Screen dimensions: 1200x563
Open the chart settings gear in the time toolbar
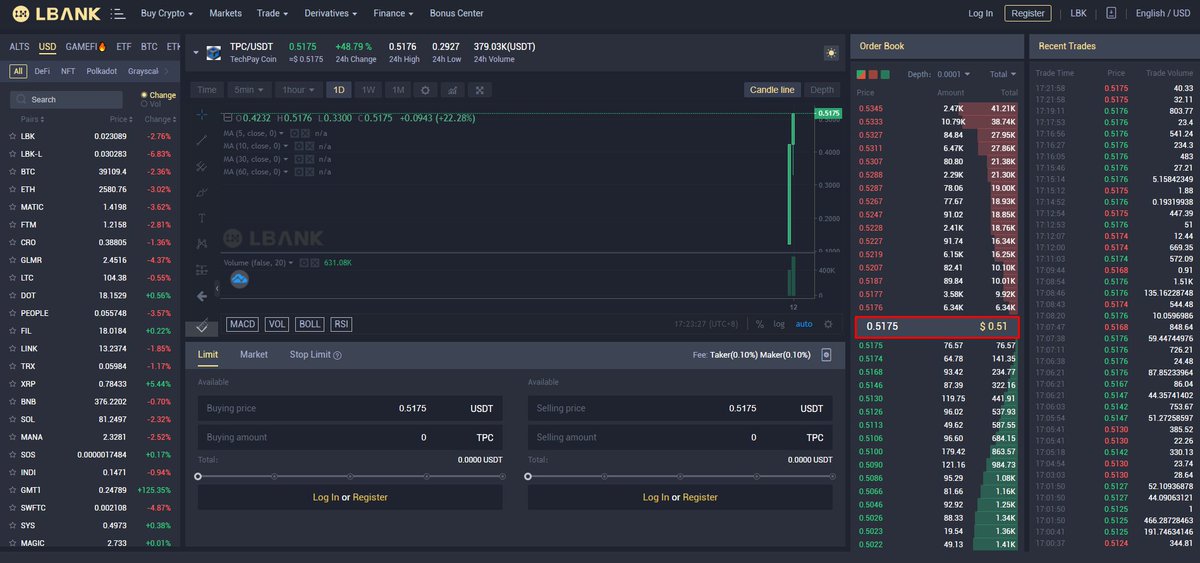(425, 90)
